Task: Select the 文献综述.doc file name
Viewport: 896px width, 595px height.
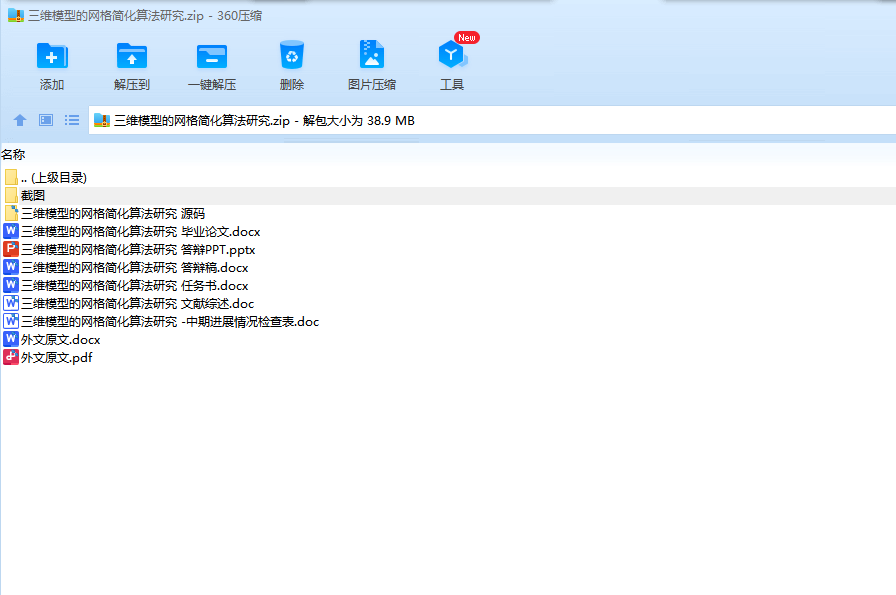Action: point(137,304)
